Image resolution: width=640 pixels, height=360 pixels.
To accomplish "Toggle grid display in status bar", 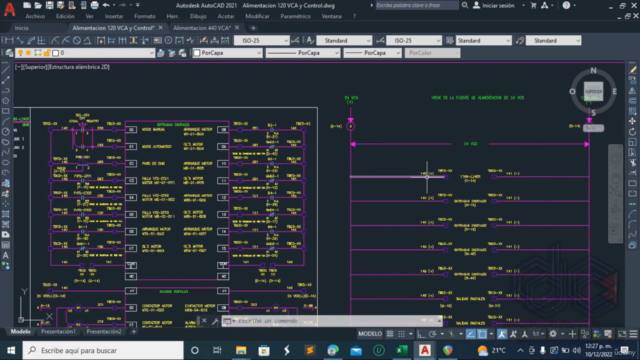I will (390, 334).
